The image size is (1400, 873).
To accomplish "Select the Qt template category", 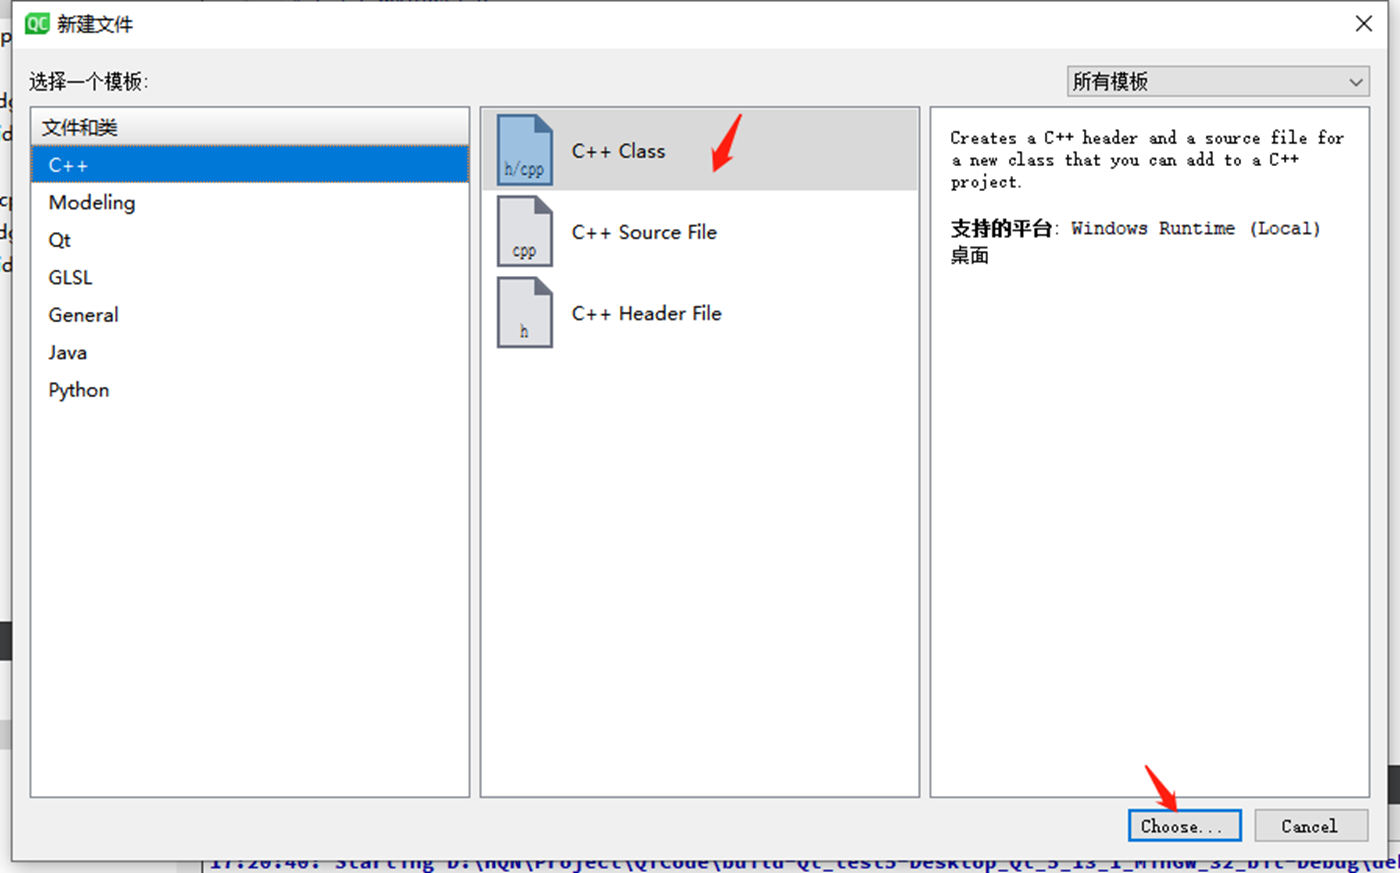I will (x=61, y=240).
